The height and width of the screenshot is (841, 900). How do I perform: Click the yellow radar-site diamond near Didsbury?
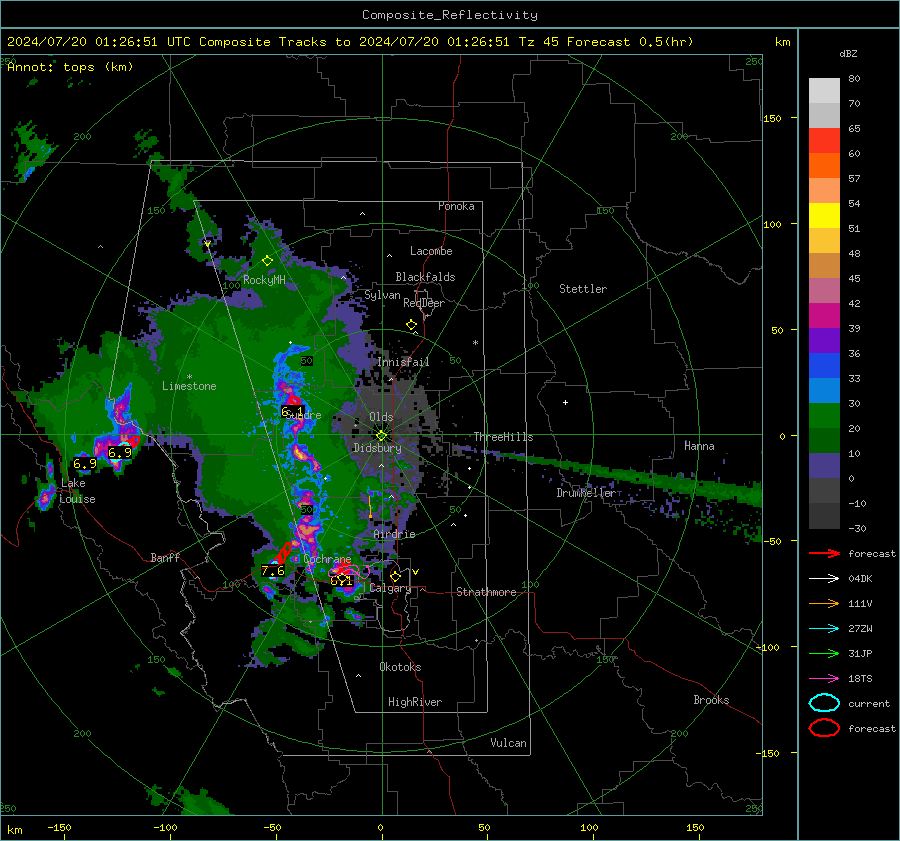(381, 436)
